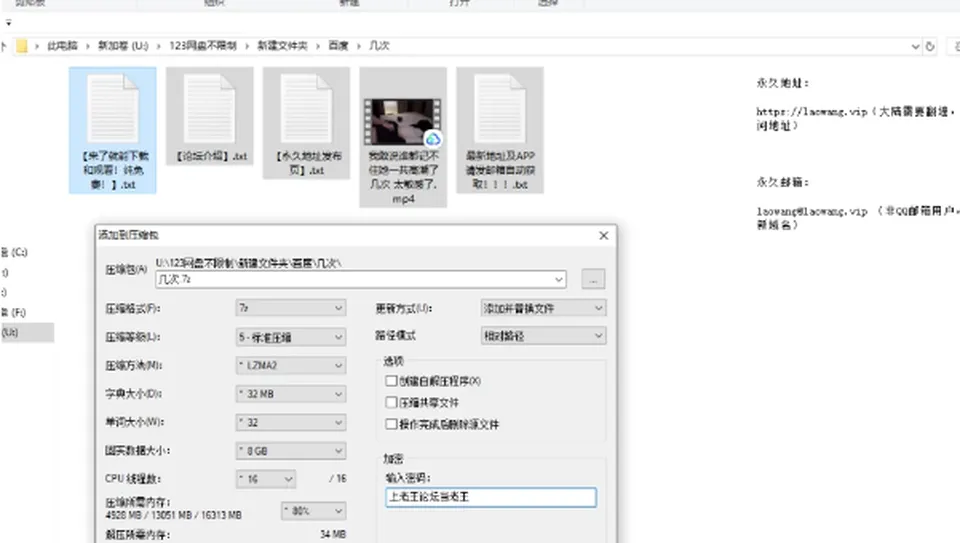
Task: Select (C:) drive in sidebar
Action: [x=15, y=252]
